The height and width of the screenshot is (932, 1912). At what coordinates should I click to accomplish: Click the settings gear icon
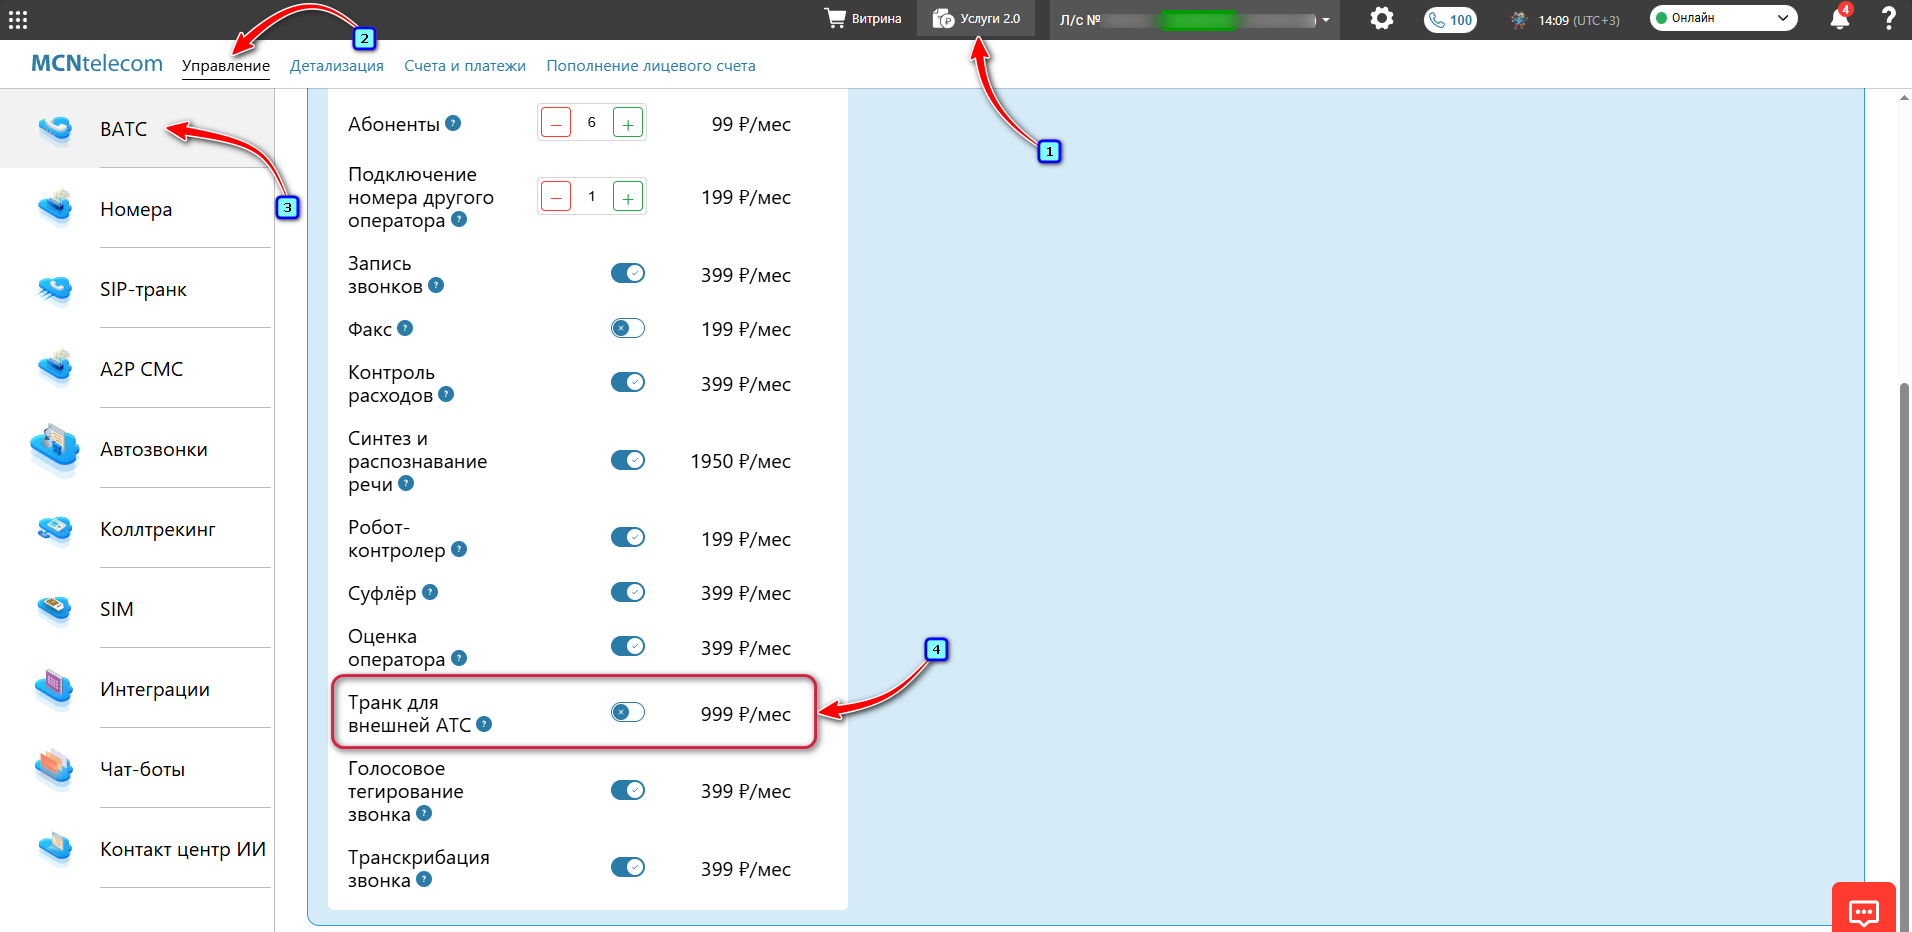coord(1381,19)
